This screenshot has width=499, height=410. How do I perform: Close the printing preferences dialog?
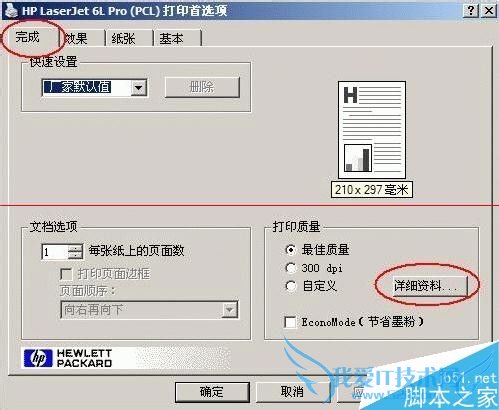click(489, 11)
